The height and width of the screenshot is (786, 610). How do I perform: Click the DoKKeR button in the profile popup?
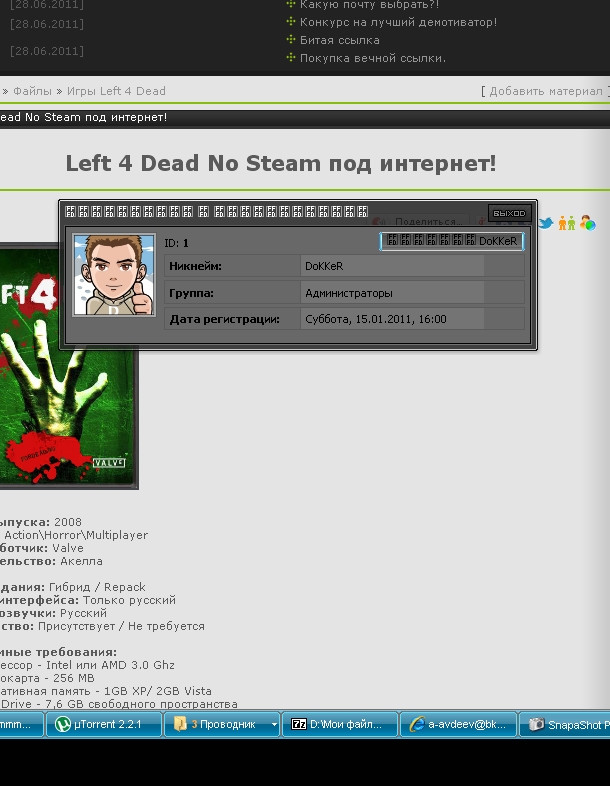click(x=452, y=241)
